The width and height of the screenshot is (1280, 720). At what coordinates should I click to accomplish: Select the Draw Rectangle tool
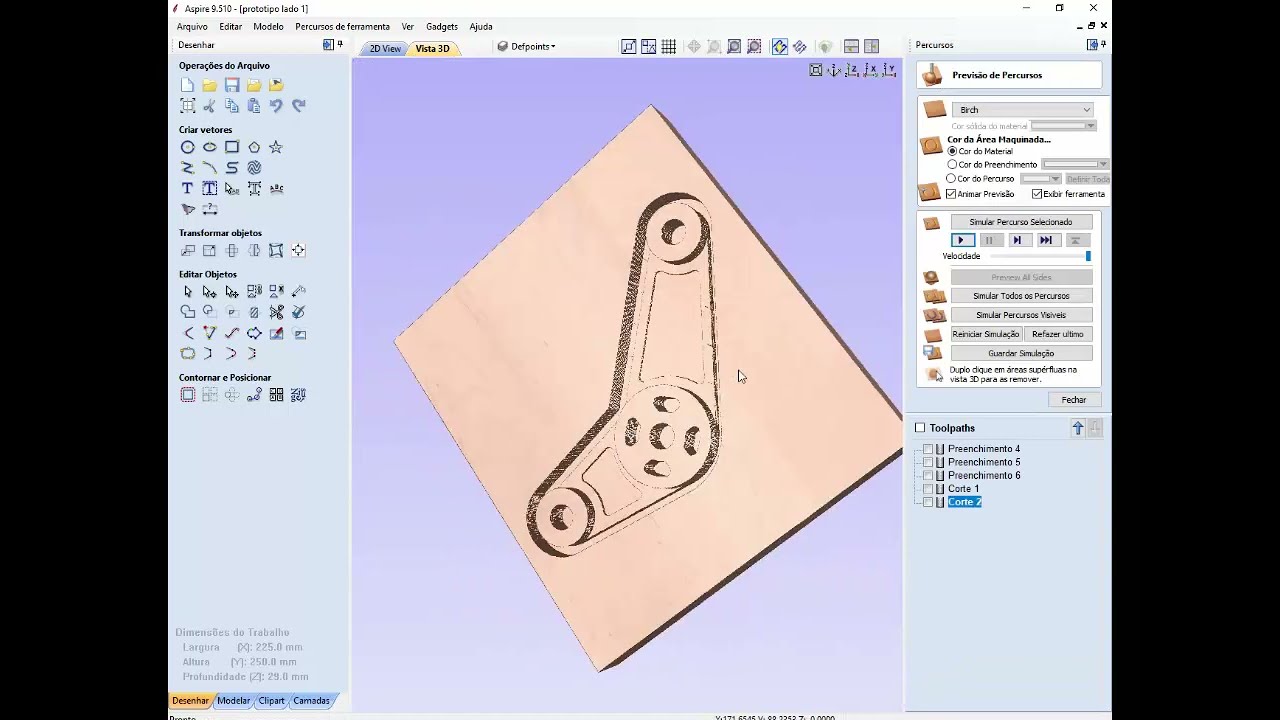click(x=231, y=147)
